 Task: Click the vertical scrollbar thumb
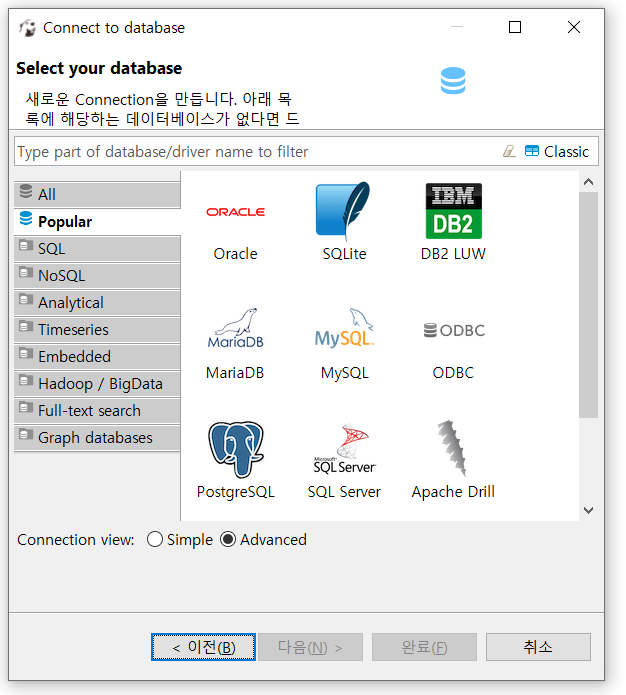pyautogui.click(x=588, y=305)
